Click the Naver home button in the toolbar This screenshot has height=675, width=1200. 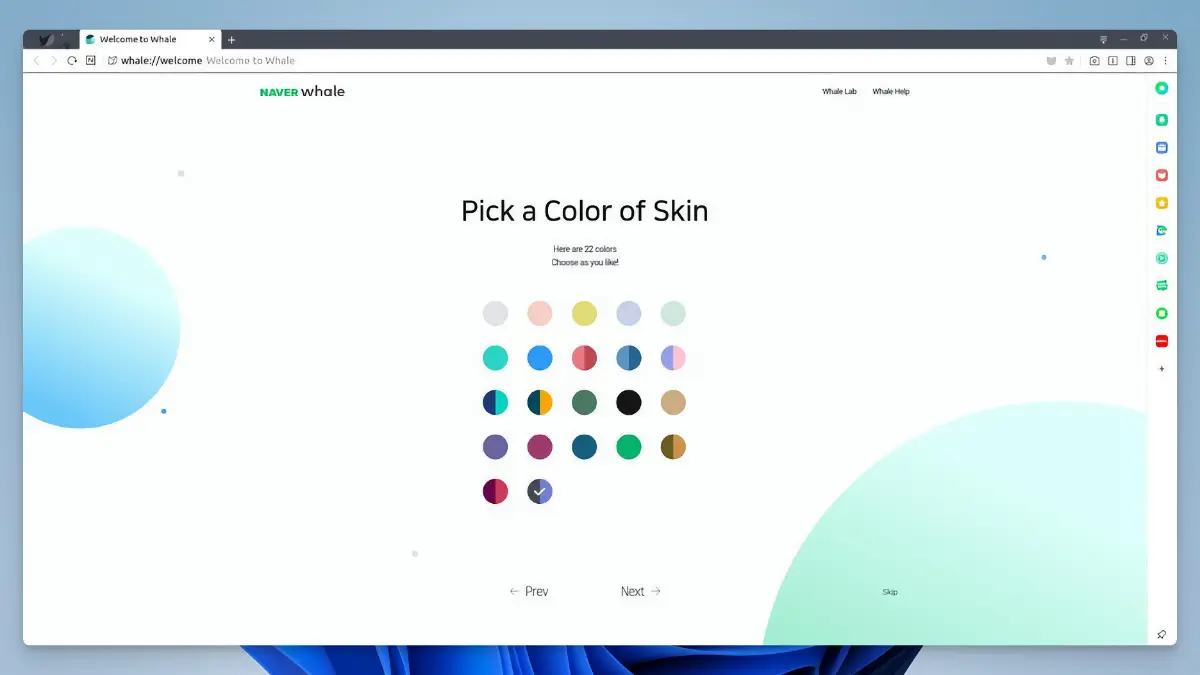(x=91, y=61)
